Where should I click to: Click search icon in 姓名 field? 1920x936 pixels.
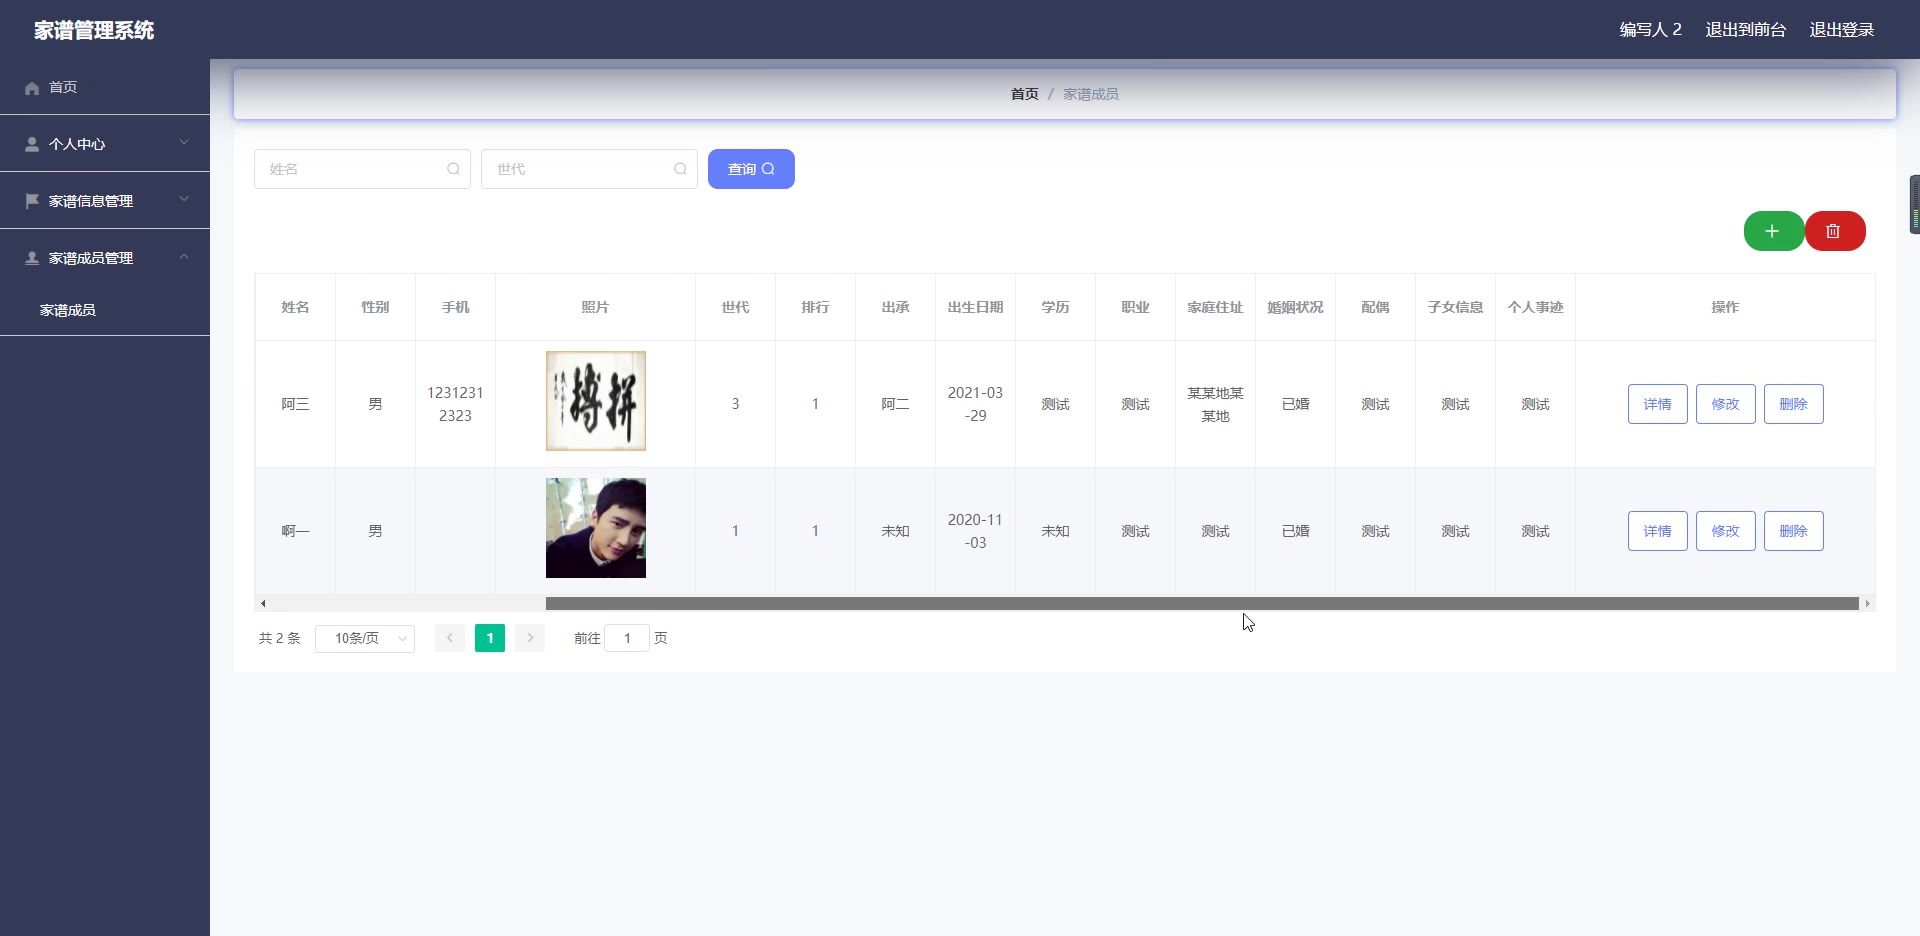[x=453, y=169]
